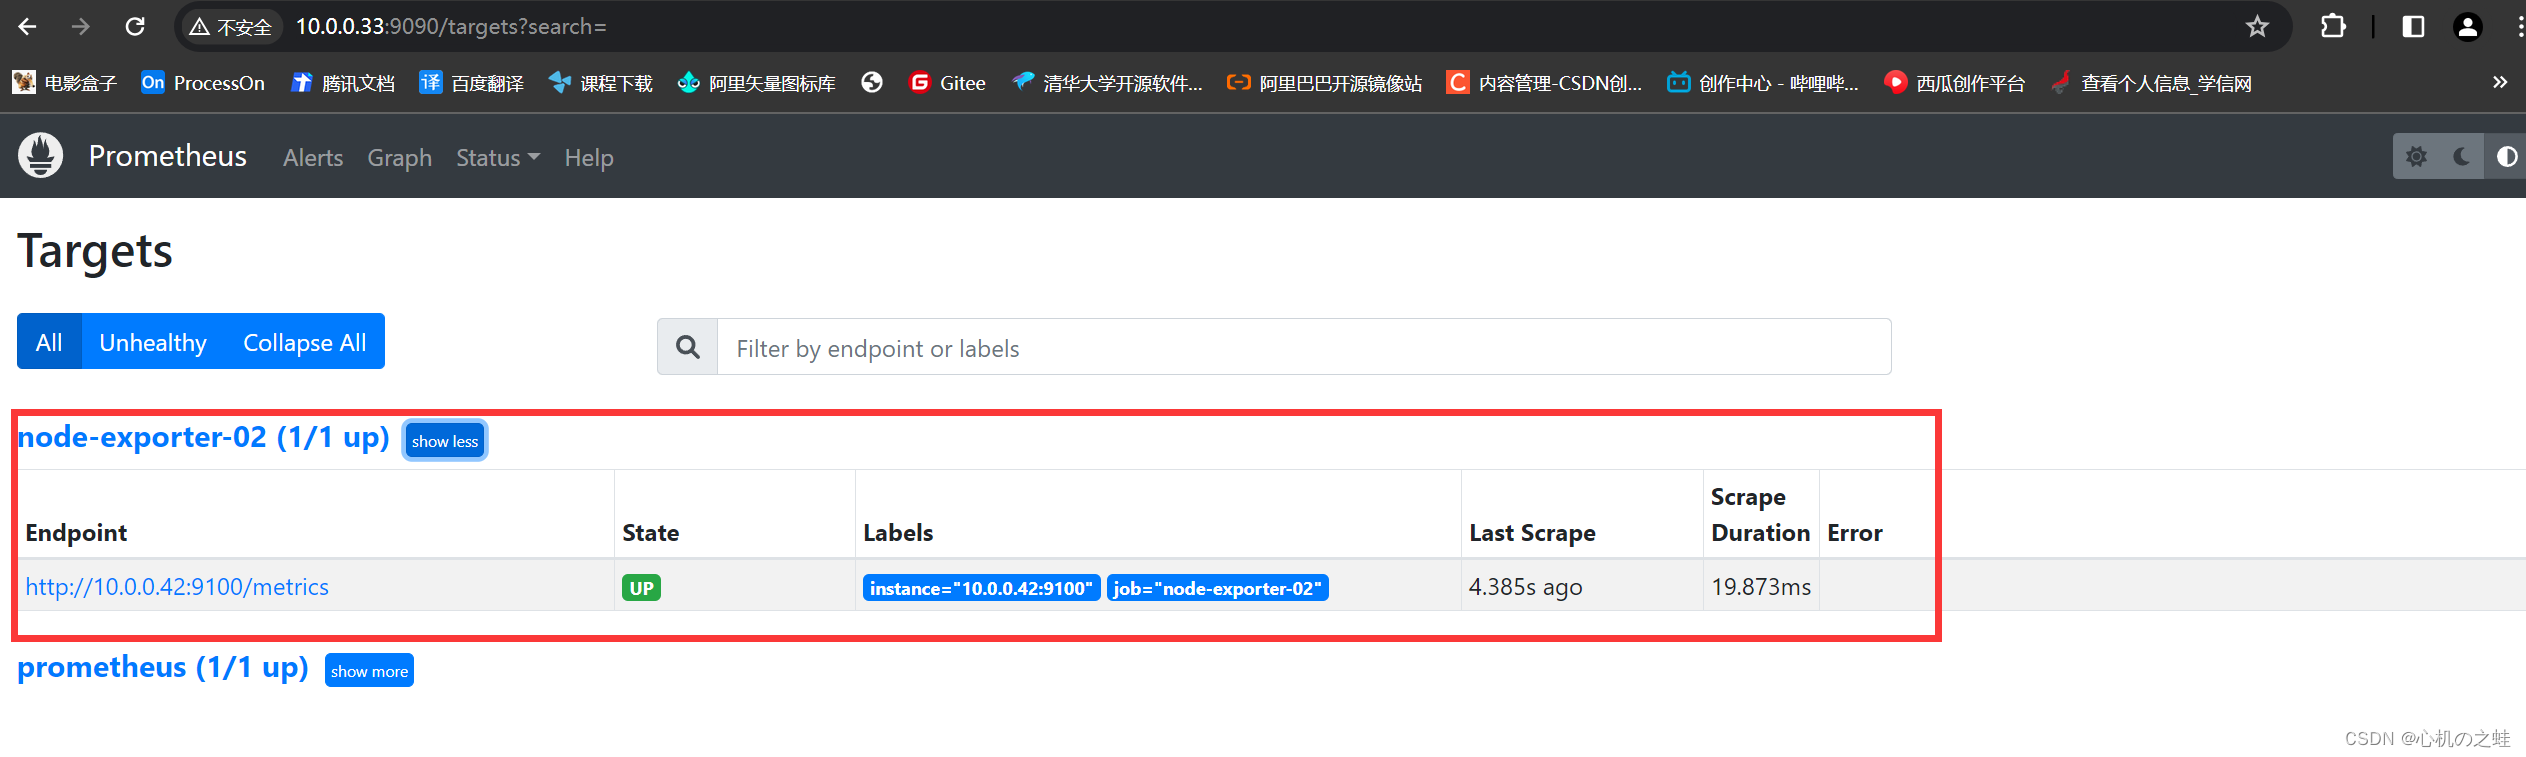Open the http://10.0.0.42:9100/metrics endpoint link
Image resolution: width=2526 pixels, height=757 pixels.
[x=177, y=587]
